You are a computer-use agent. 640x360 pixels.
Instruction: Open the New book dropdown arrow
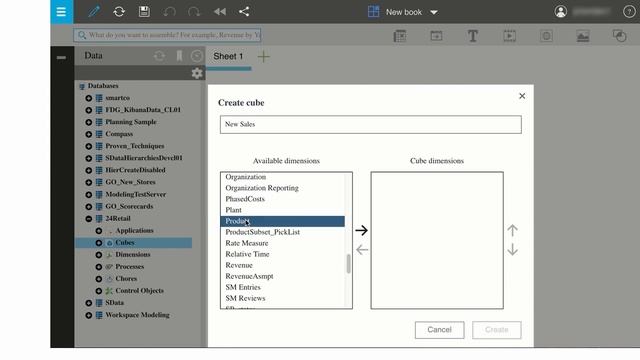pyautogui.click(x=434, y=12)
